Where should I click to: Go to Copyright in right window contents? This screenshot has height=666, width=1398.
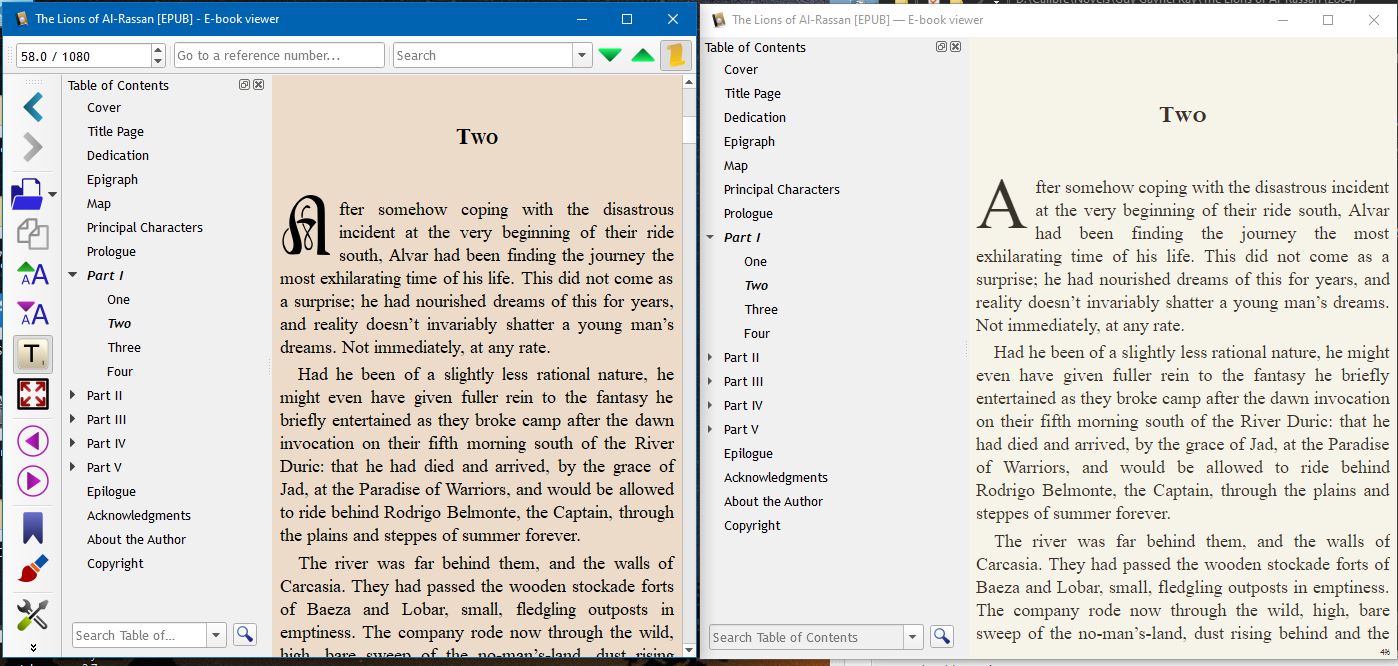pyautogui.click(x=753, y=525)
